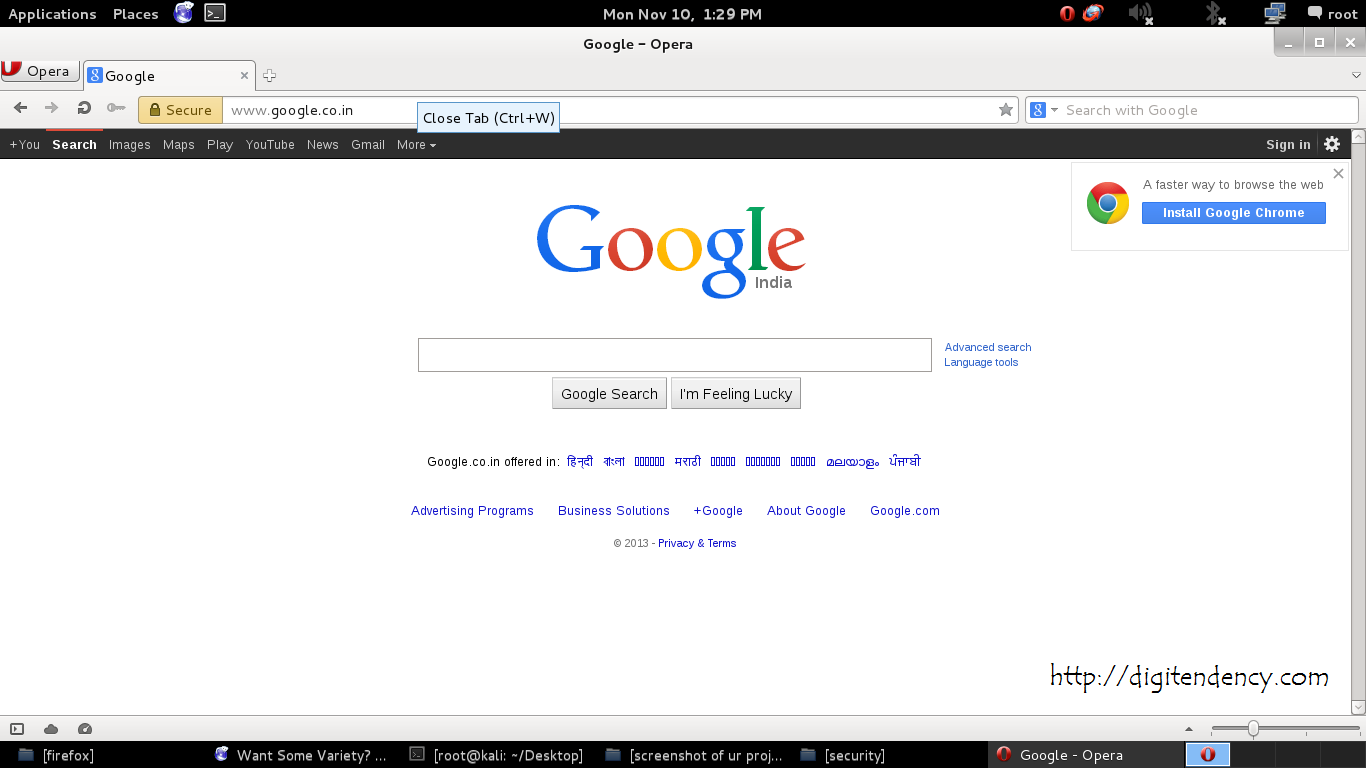This screenshot has width=1366, height=768.
Task: Open Maps in Google bar
Action: pyautogui.click(x=179, y=145)
